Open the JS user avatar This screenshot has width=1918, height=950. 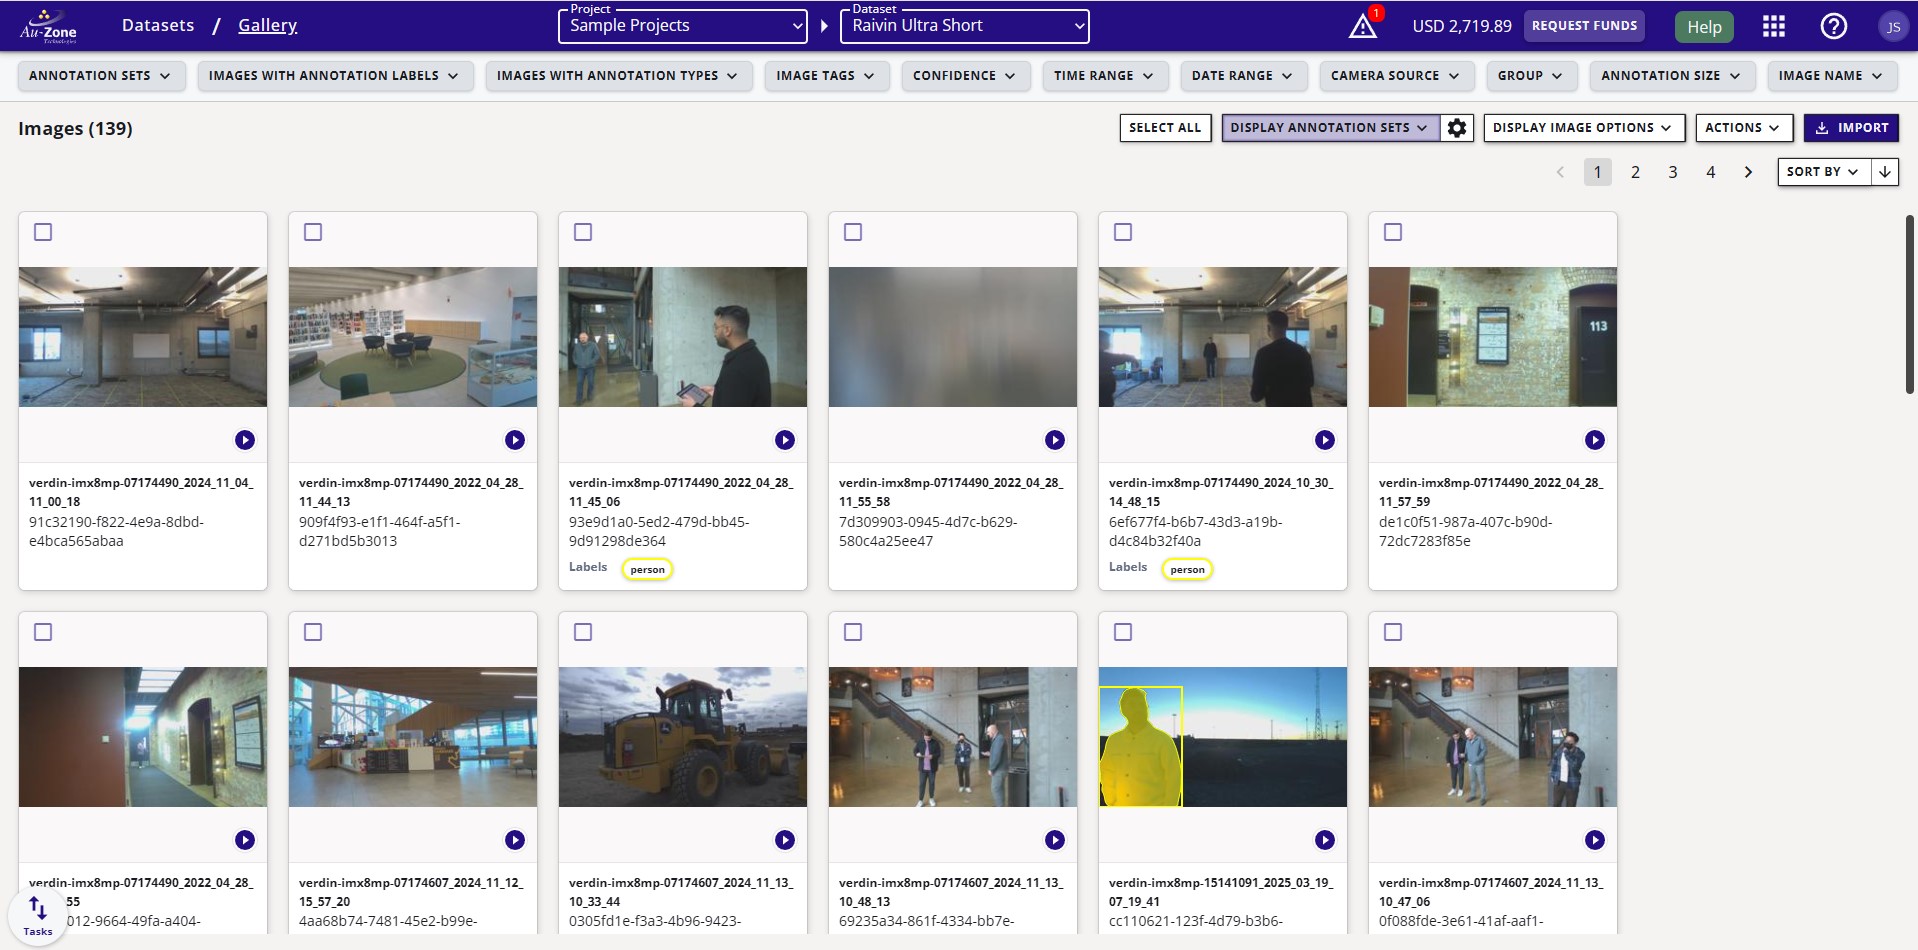click(1892, 27)
